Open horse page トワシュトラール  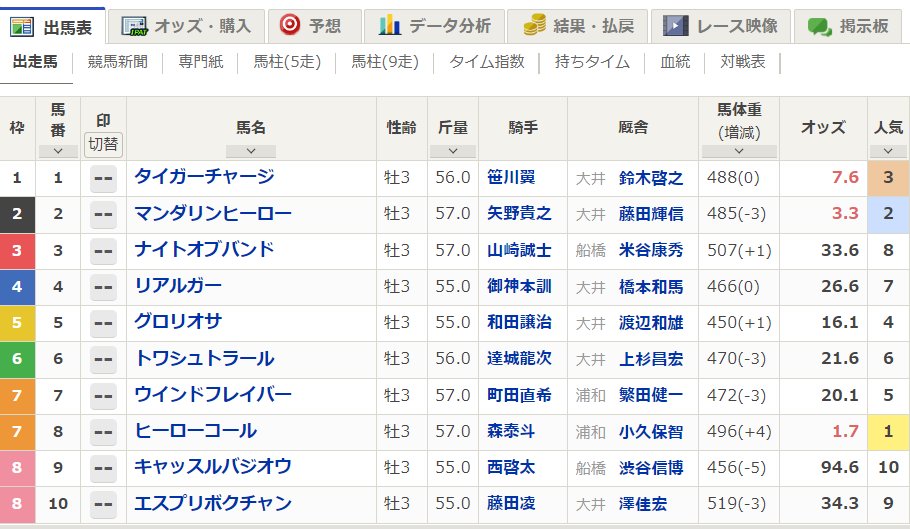[204, 358]
